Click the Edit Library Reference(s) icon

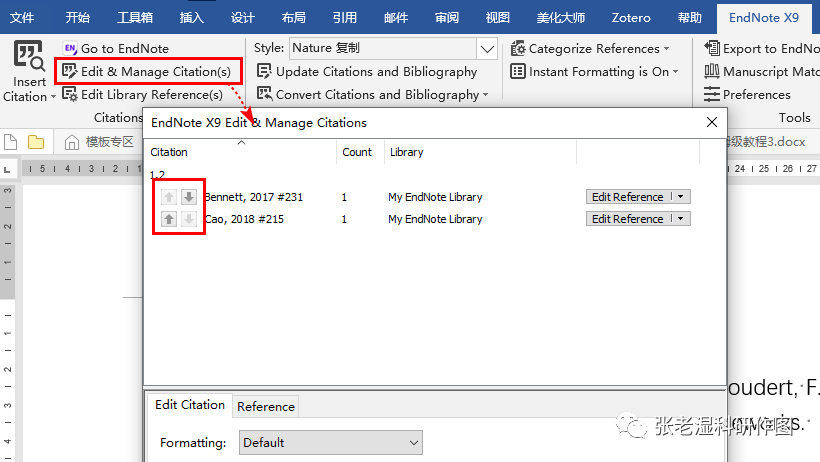click(70, 94)
